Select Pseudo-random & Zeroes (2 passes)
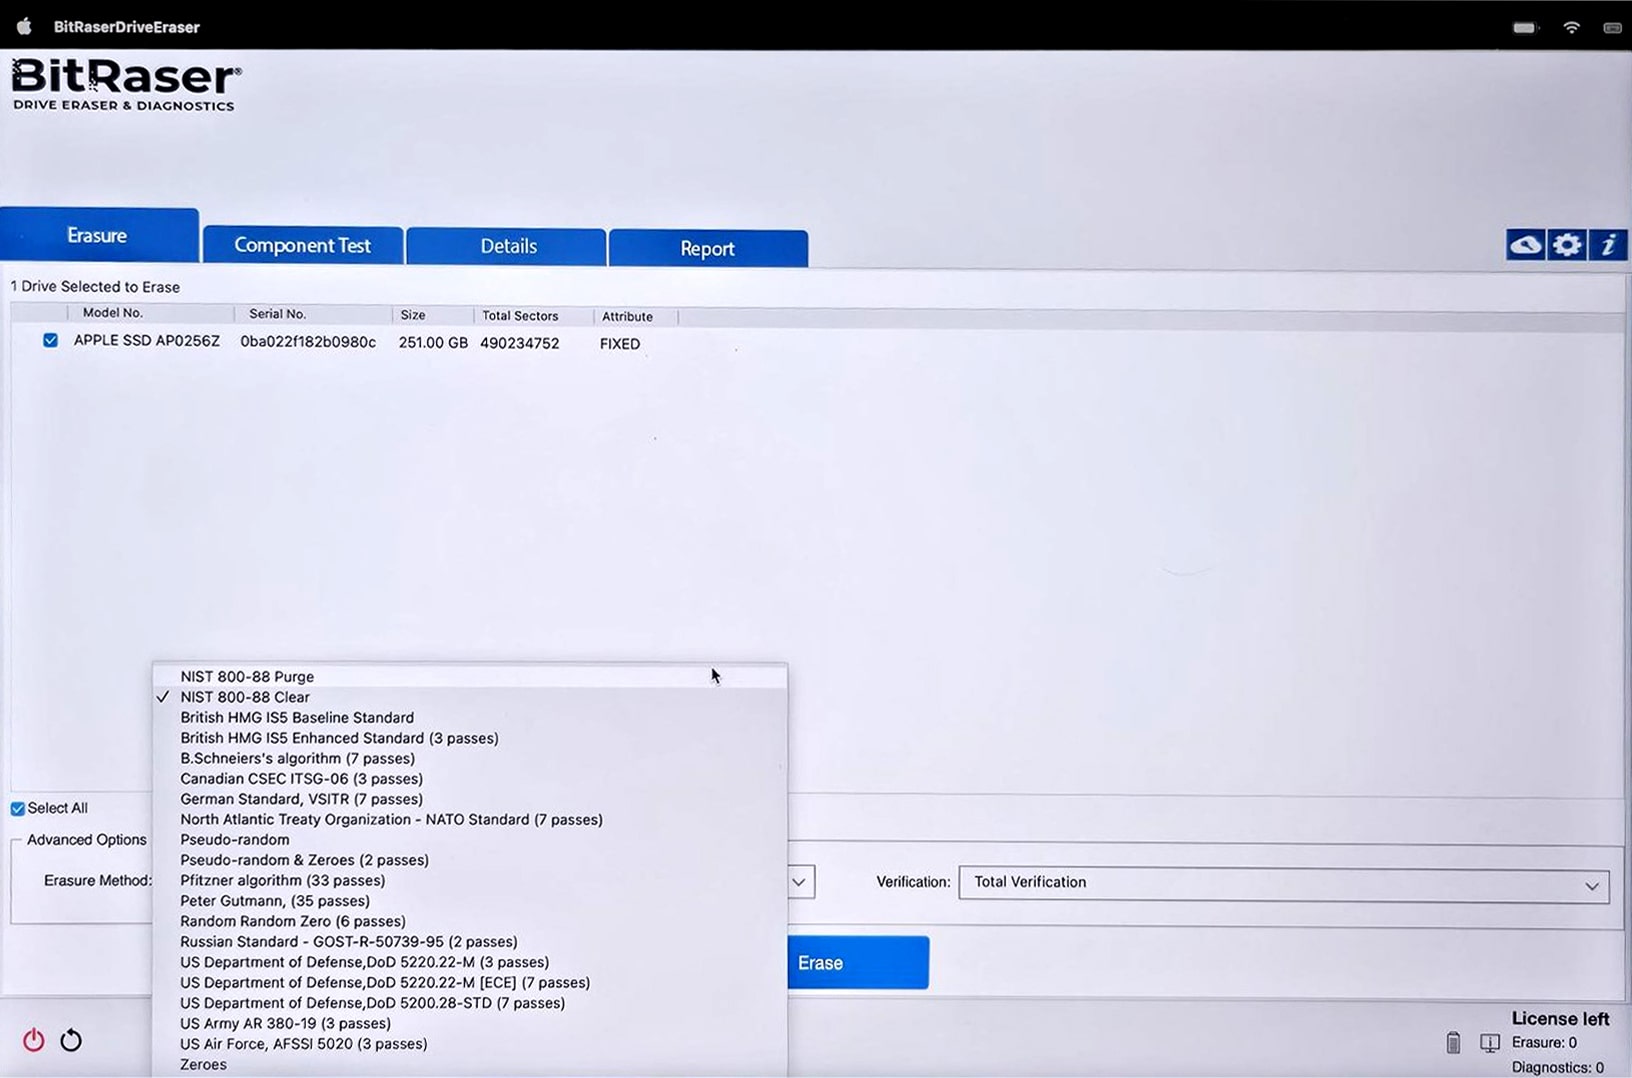 pyautogui.click(x=470, y=860)
